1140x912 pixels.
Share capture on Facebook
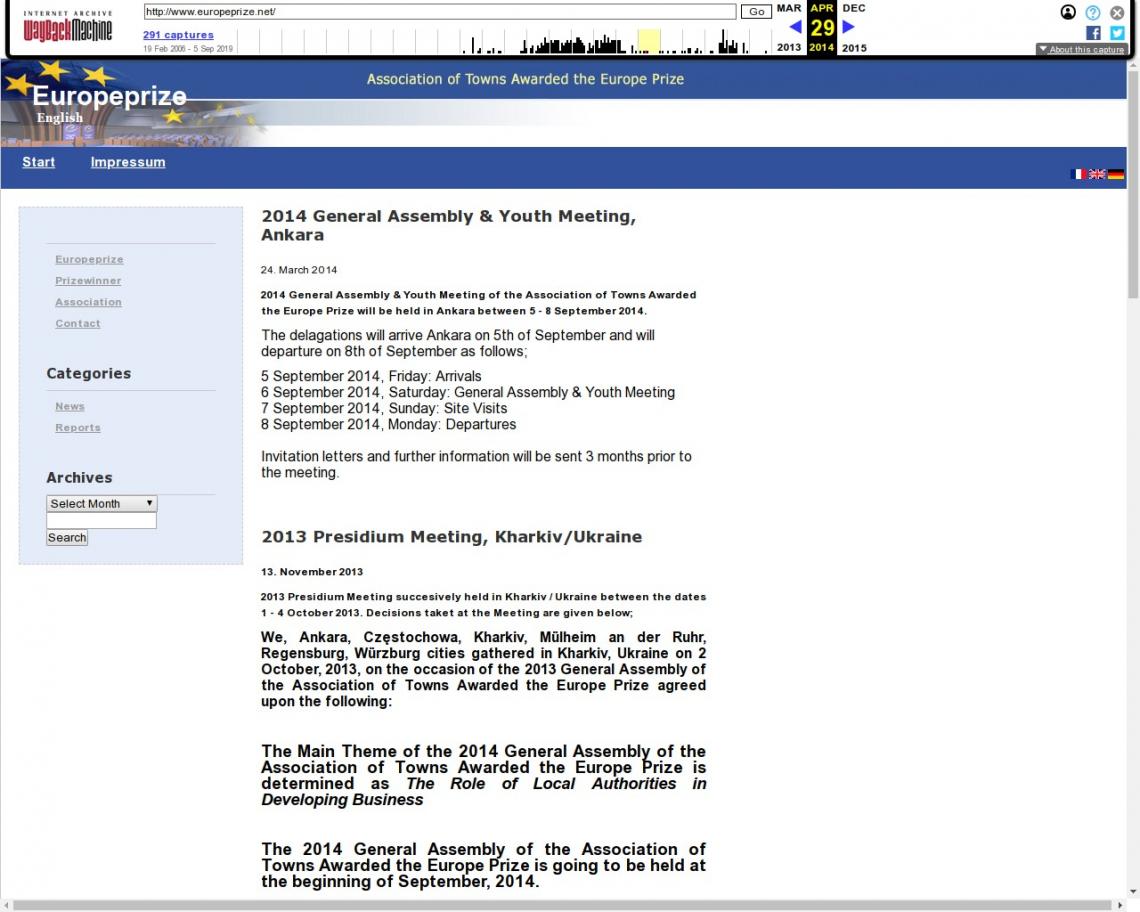click(1093, 33)
